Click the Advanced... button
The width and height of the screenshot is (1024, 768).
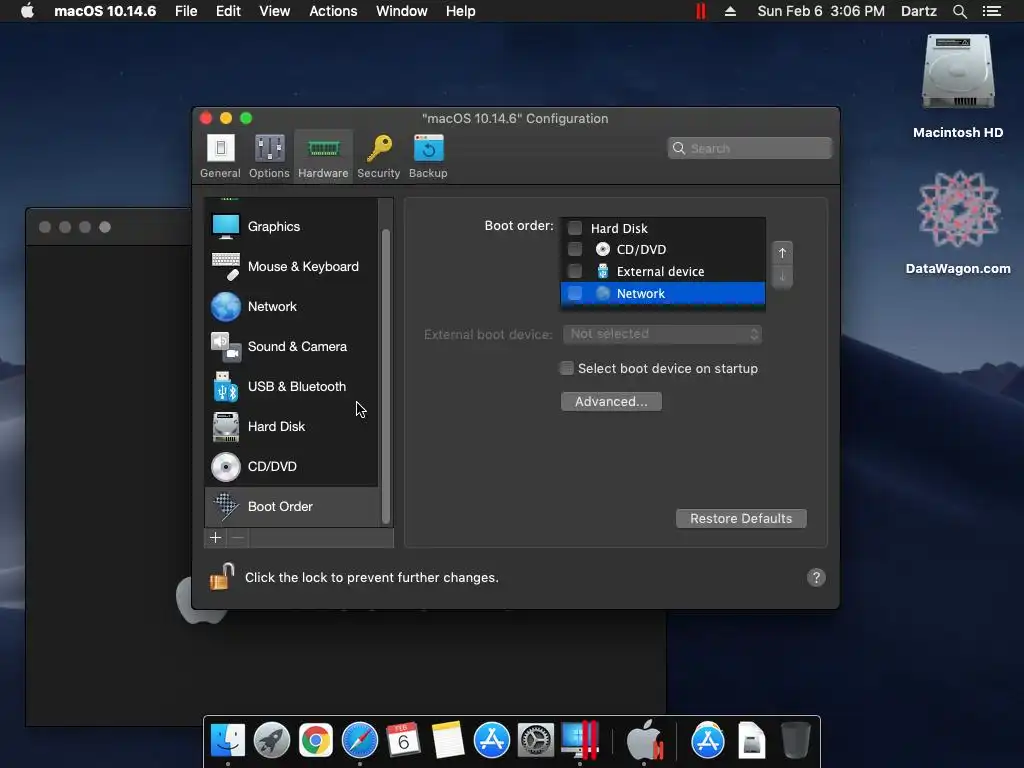pyautogui.click(x=611, y=402)
